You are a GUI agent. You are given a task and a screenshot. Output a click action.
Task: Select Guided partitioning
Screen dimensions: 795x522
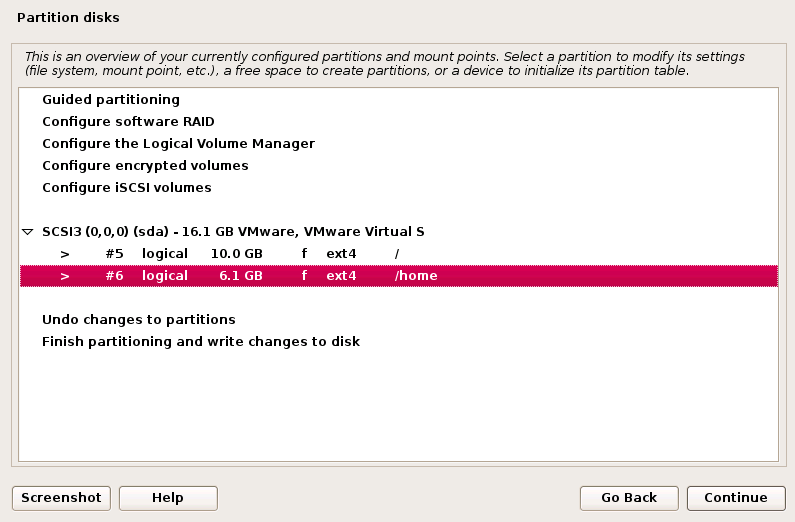tap(111, 100)
